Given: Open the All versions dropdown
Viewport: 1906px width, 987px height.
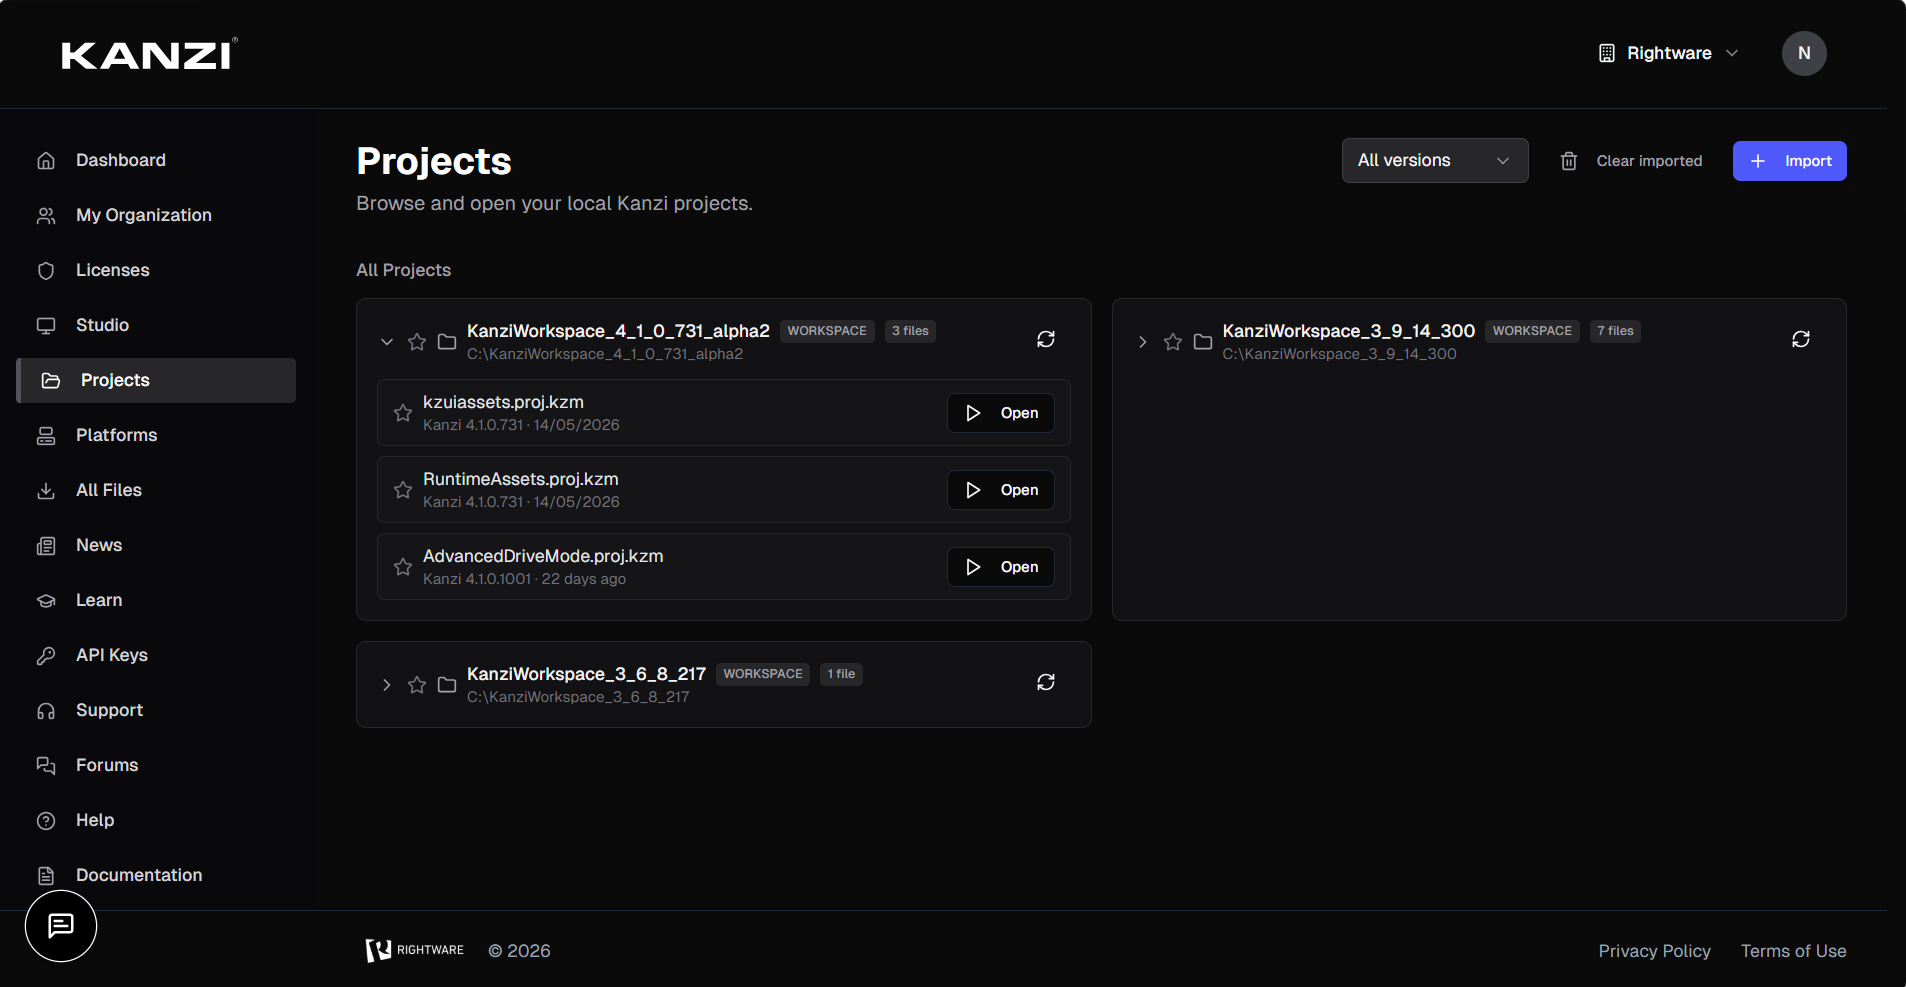Looking at the screenshot, I should [x=1435, y=160].
